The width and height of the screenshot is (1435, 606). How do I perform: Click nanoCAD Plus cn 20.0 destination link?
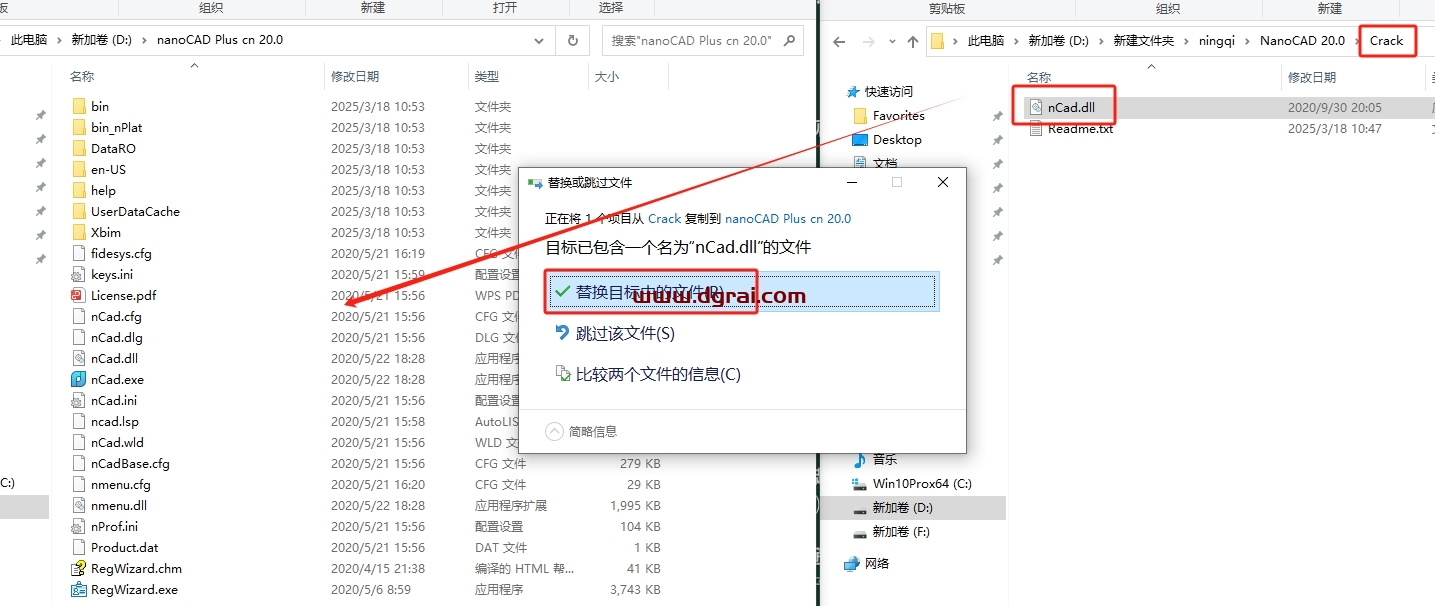point(788,218)
